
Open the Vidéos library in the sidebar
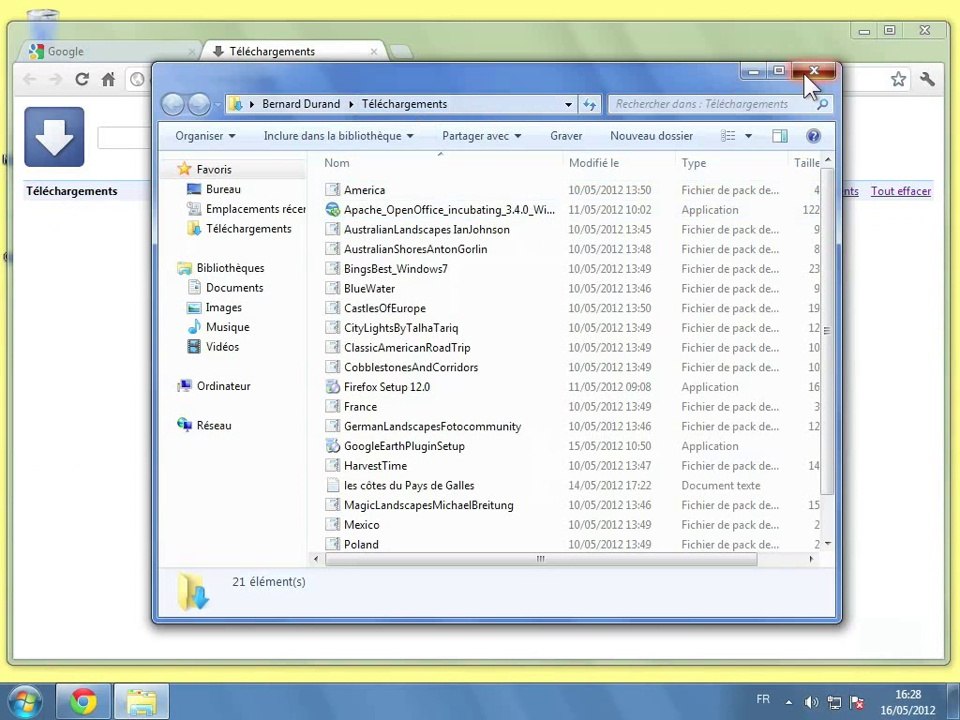[222, 347]
